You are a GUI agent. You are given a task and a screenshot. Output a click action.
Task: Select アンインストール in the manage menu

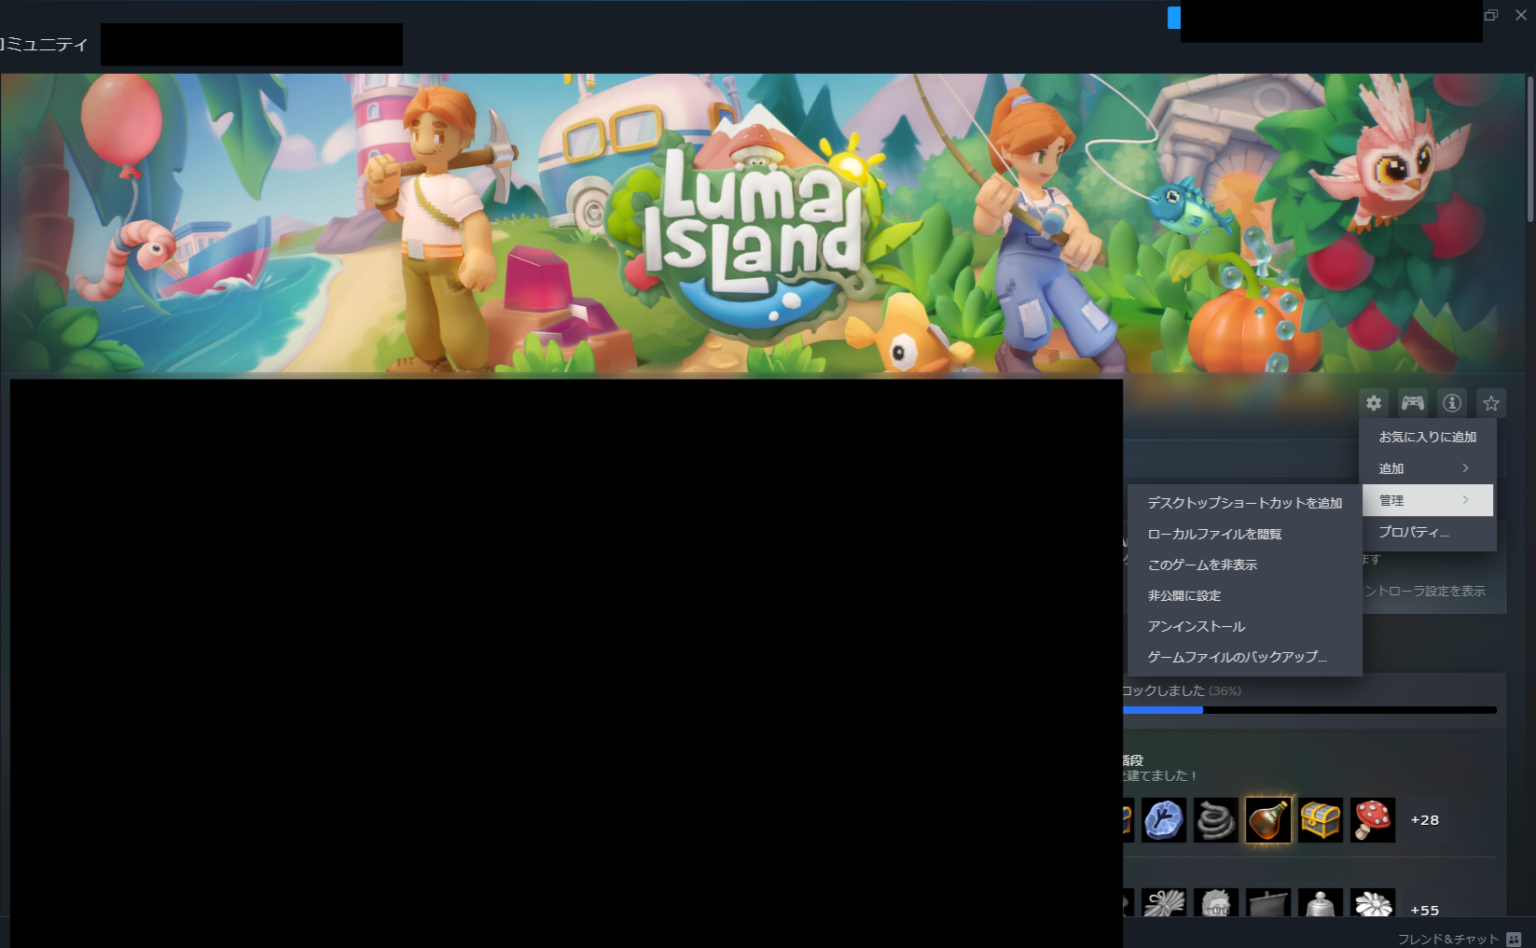click(1196, 626)
